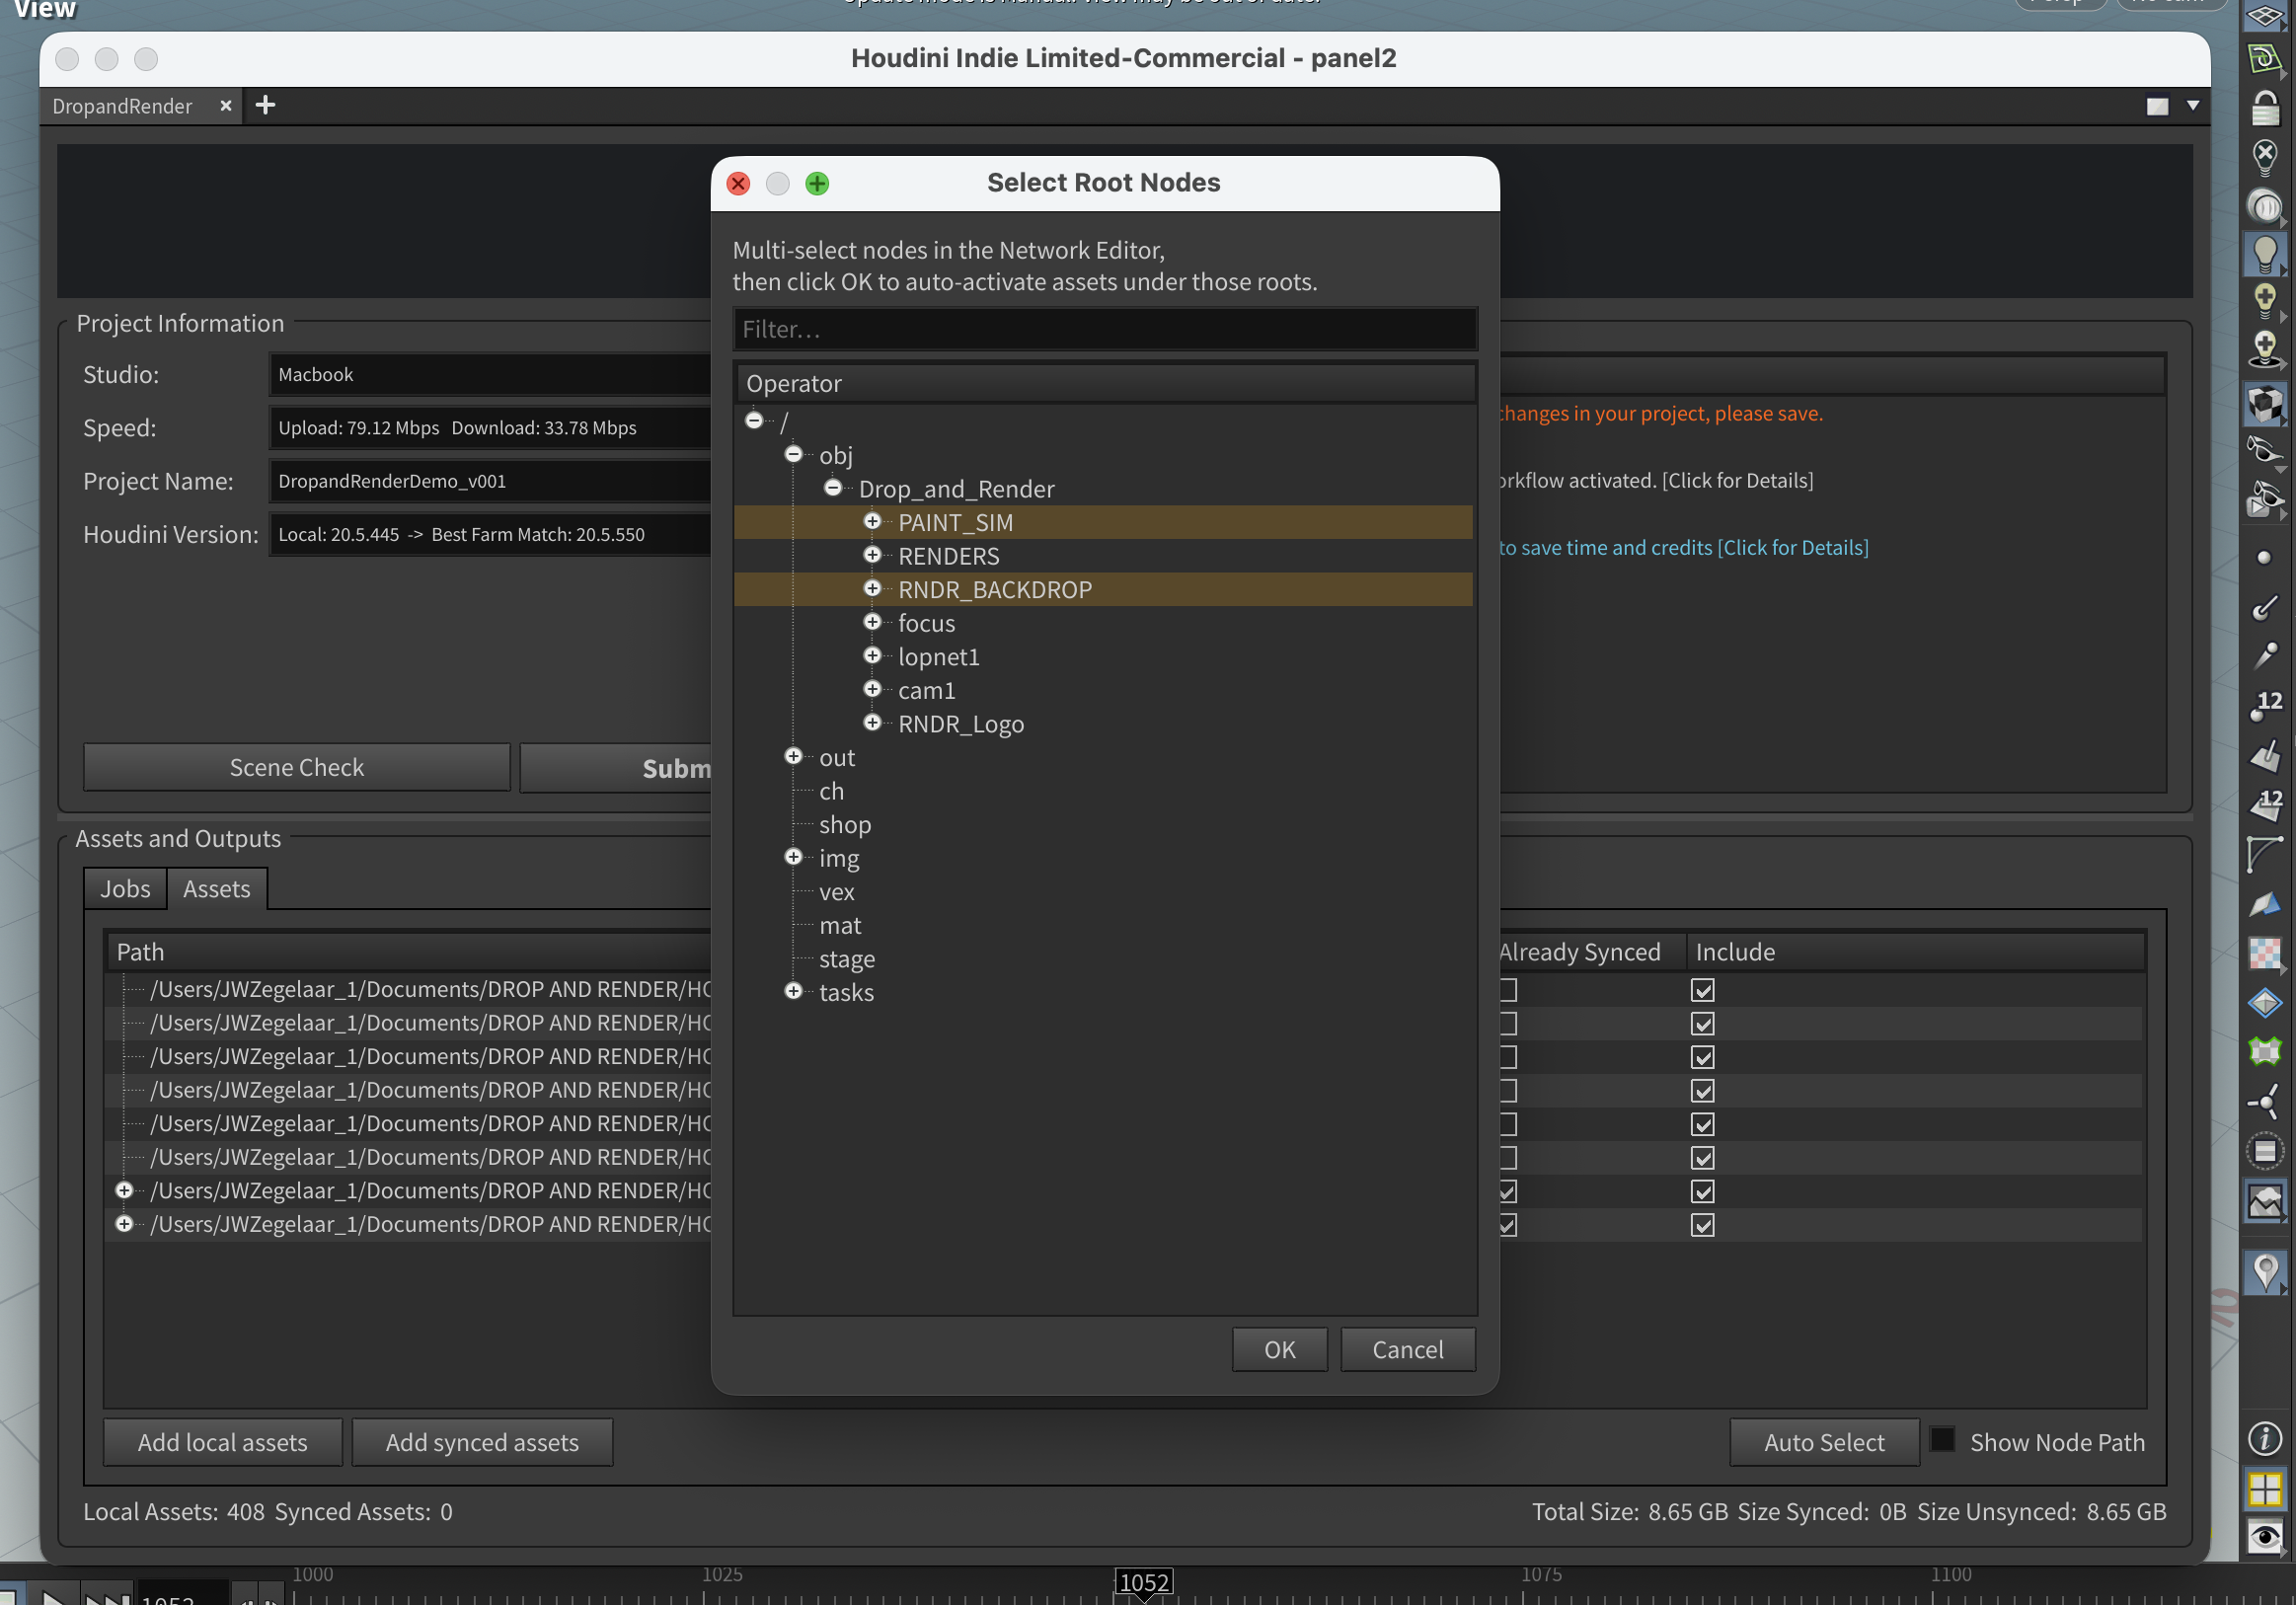Click frame 1052 on the timeline
Image resolution: width=2296 pixels, height=1605 pixels.
point(1144,1582)
